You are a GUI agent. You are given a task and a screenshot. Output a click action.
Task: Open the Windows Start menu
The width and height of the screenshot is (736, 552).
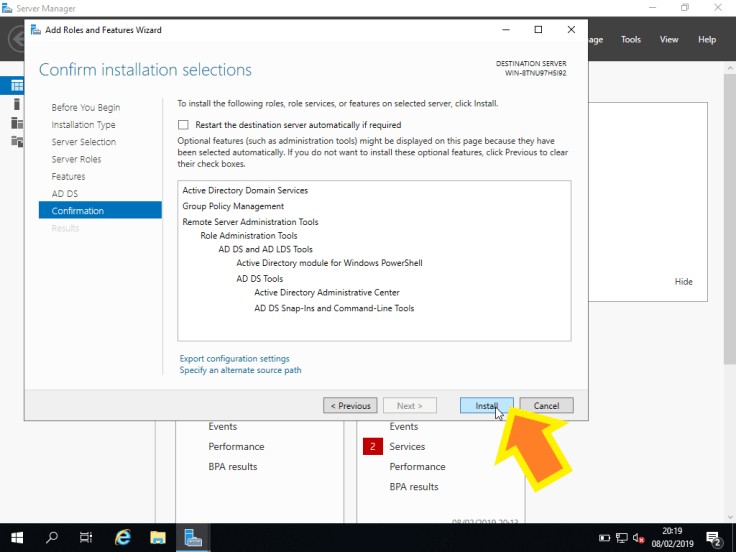[18, 537]
